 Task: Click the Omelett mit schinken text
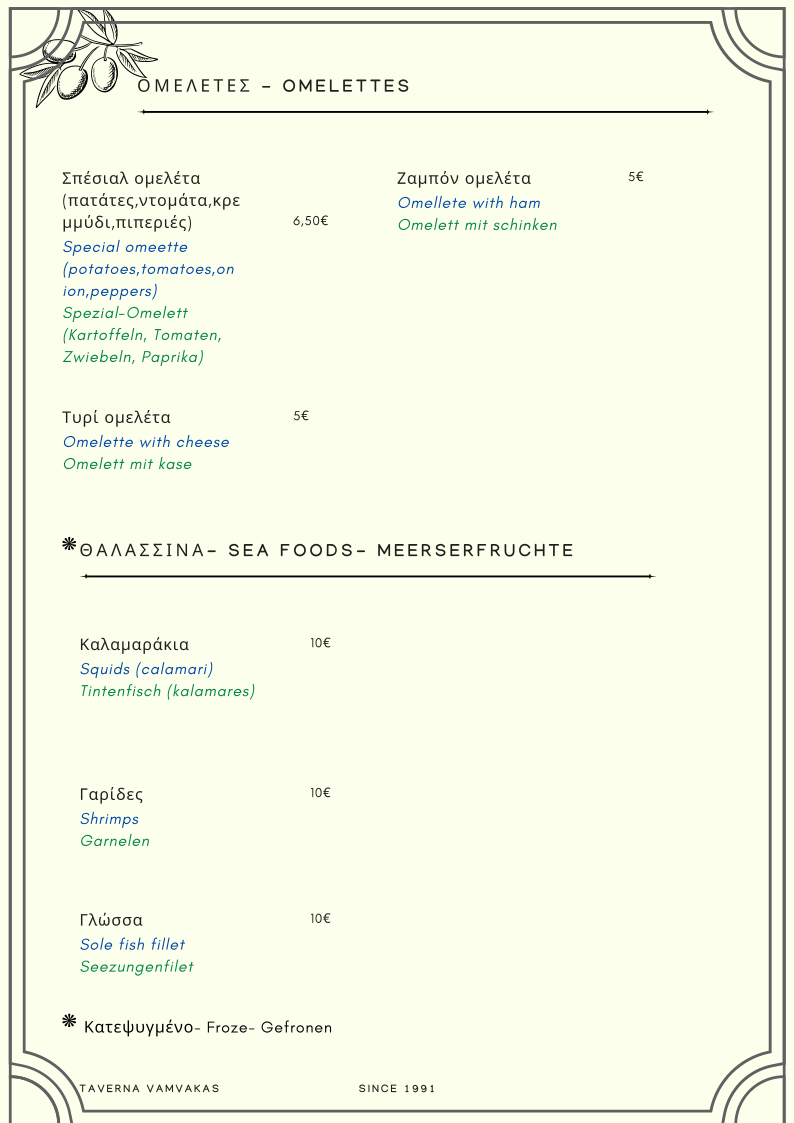coord(477,225)
